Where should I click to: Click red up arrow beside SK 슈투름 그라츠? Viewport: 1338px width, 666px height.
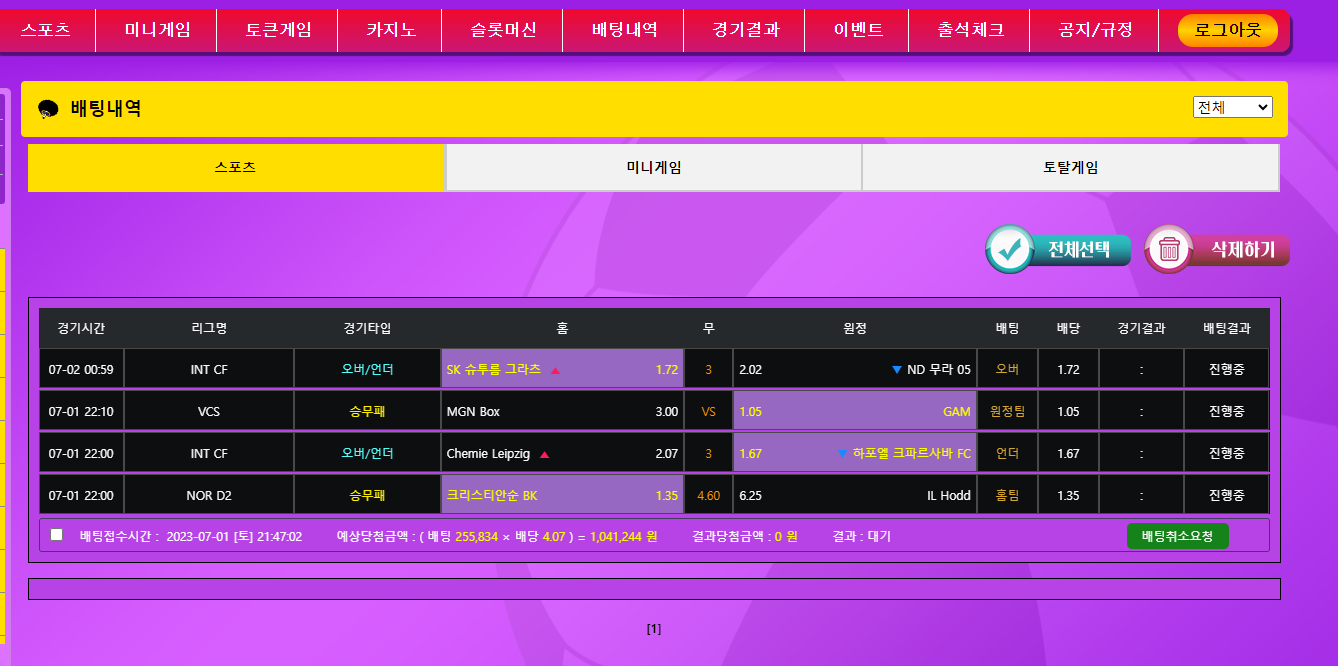point(556,370)
